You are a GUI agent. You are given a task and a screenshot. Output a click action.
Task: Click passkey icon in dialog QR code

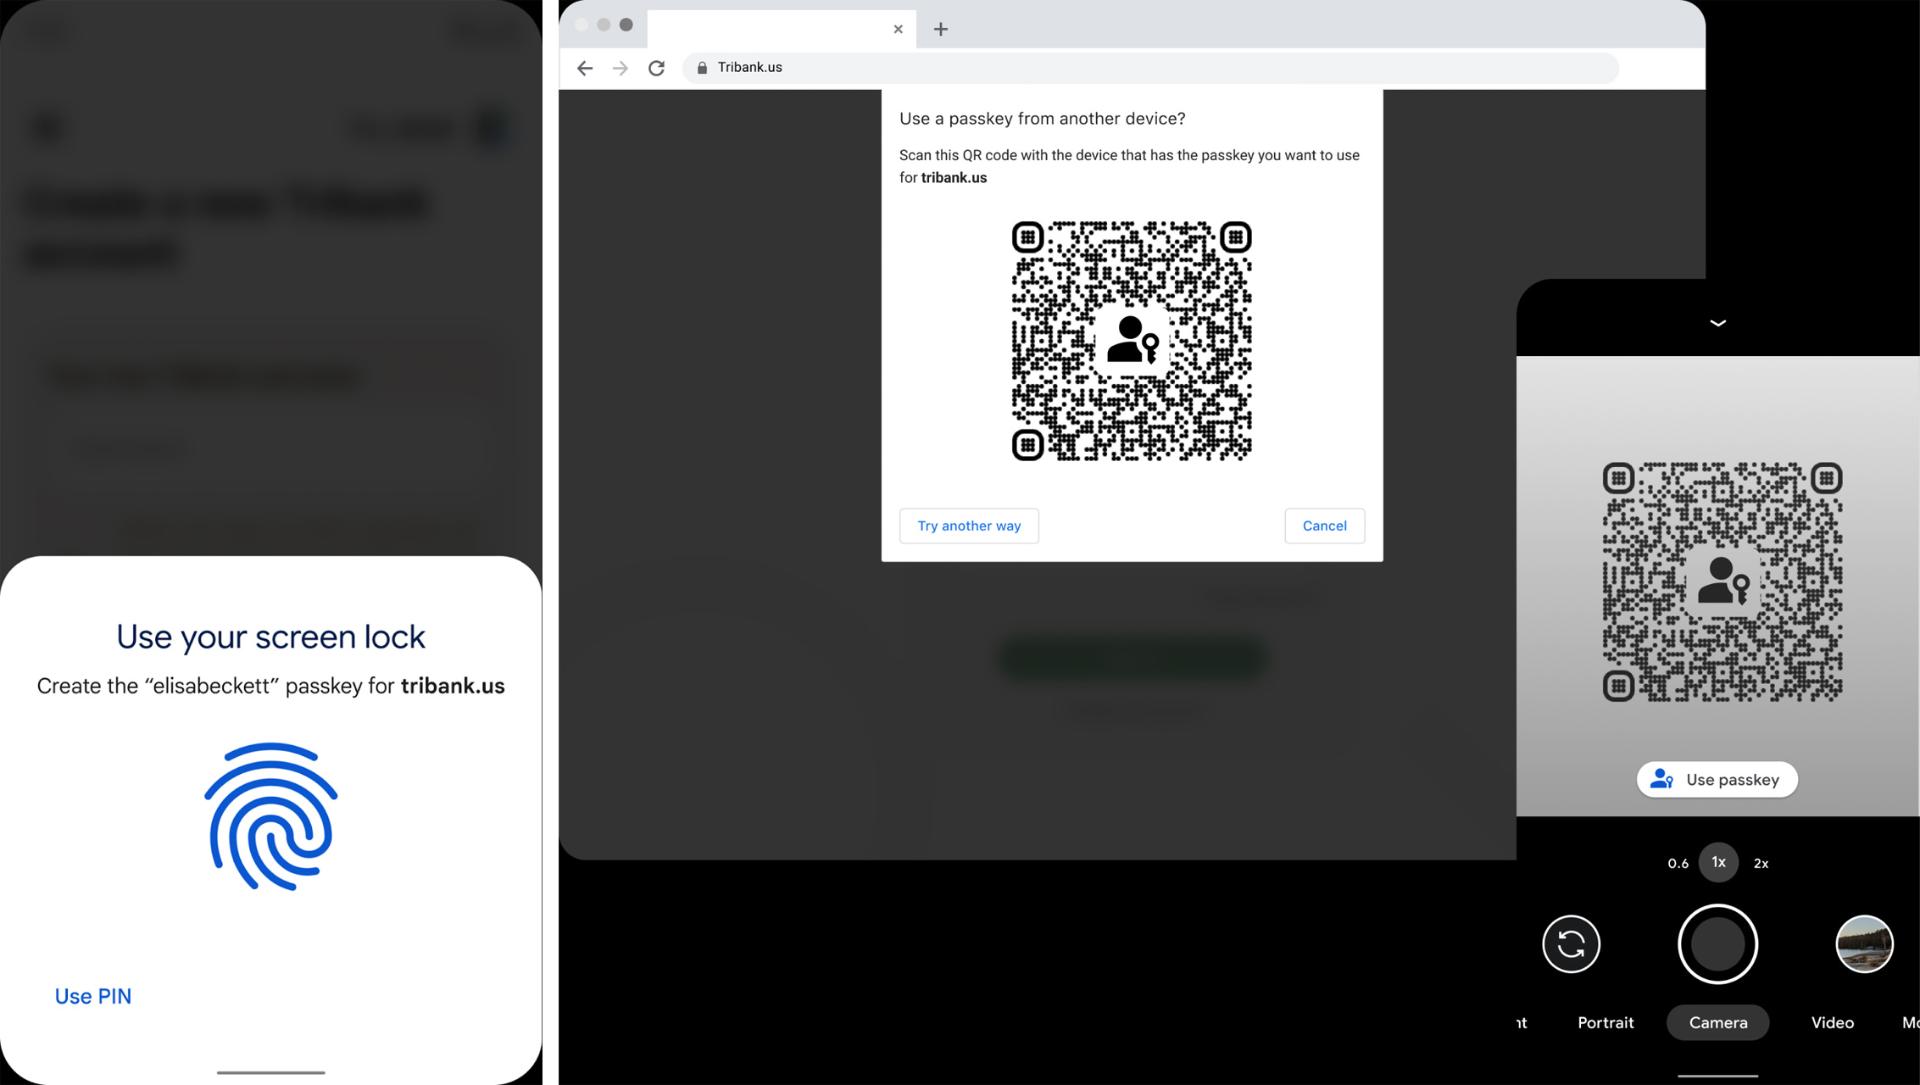pyautogui.click(x=1132, y=340)
